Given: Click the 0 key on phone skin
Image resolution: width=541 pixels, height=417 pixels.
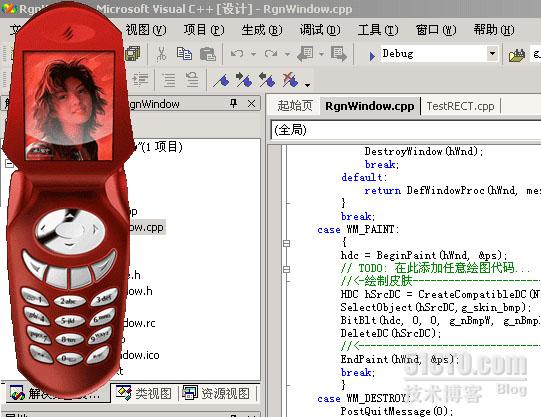Looking at the screenshot, I should coord(68,359).
